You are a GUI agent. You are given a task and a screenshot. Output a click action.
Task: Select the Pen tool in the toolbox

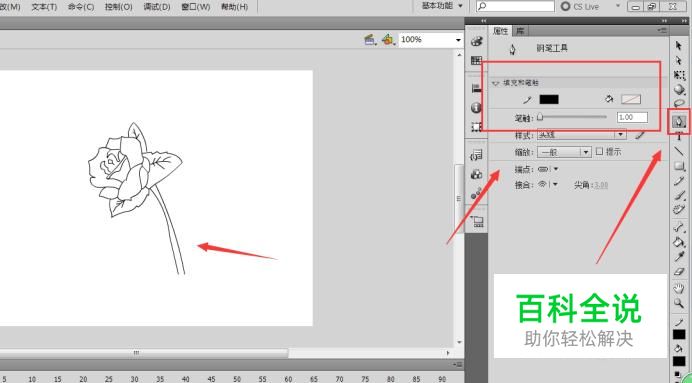point(679,121)
